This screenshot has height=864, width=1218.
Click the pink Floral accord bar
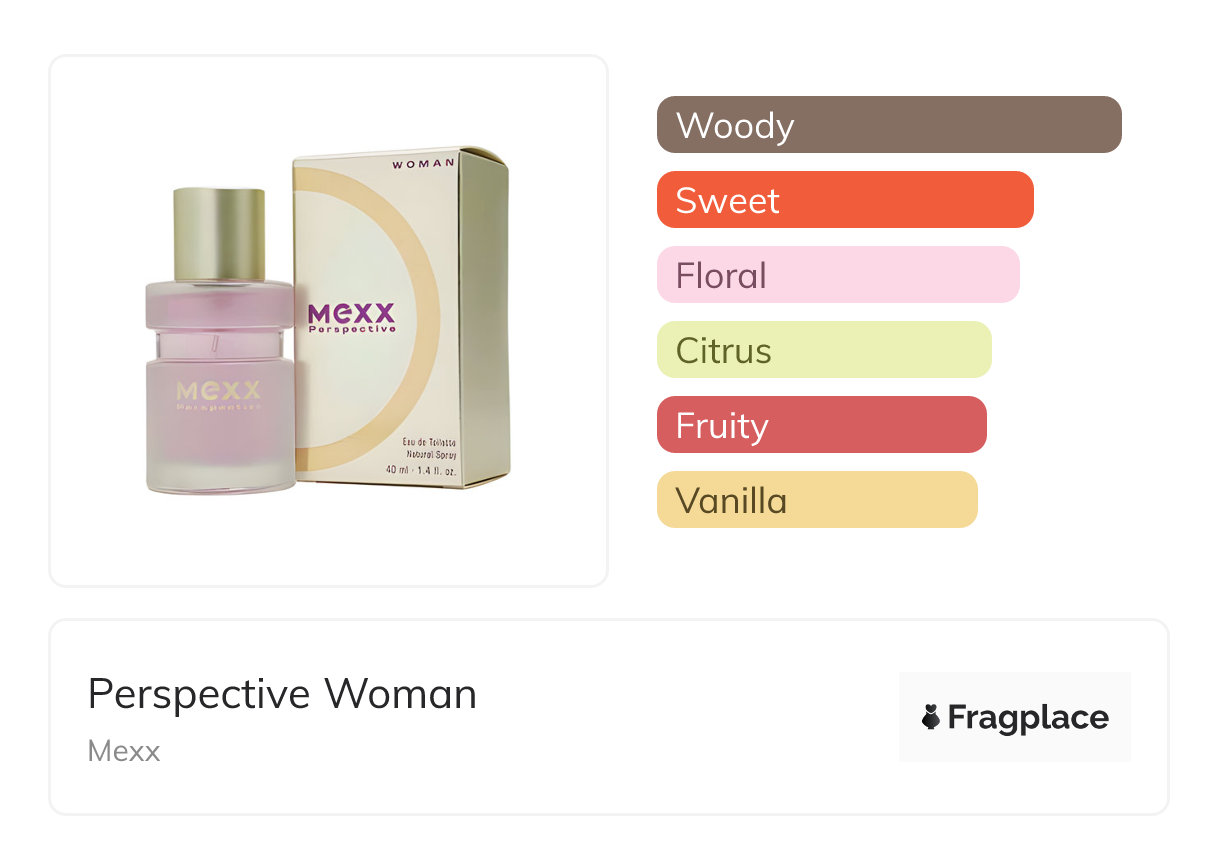pos(837,275)
